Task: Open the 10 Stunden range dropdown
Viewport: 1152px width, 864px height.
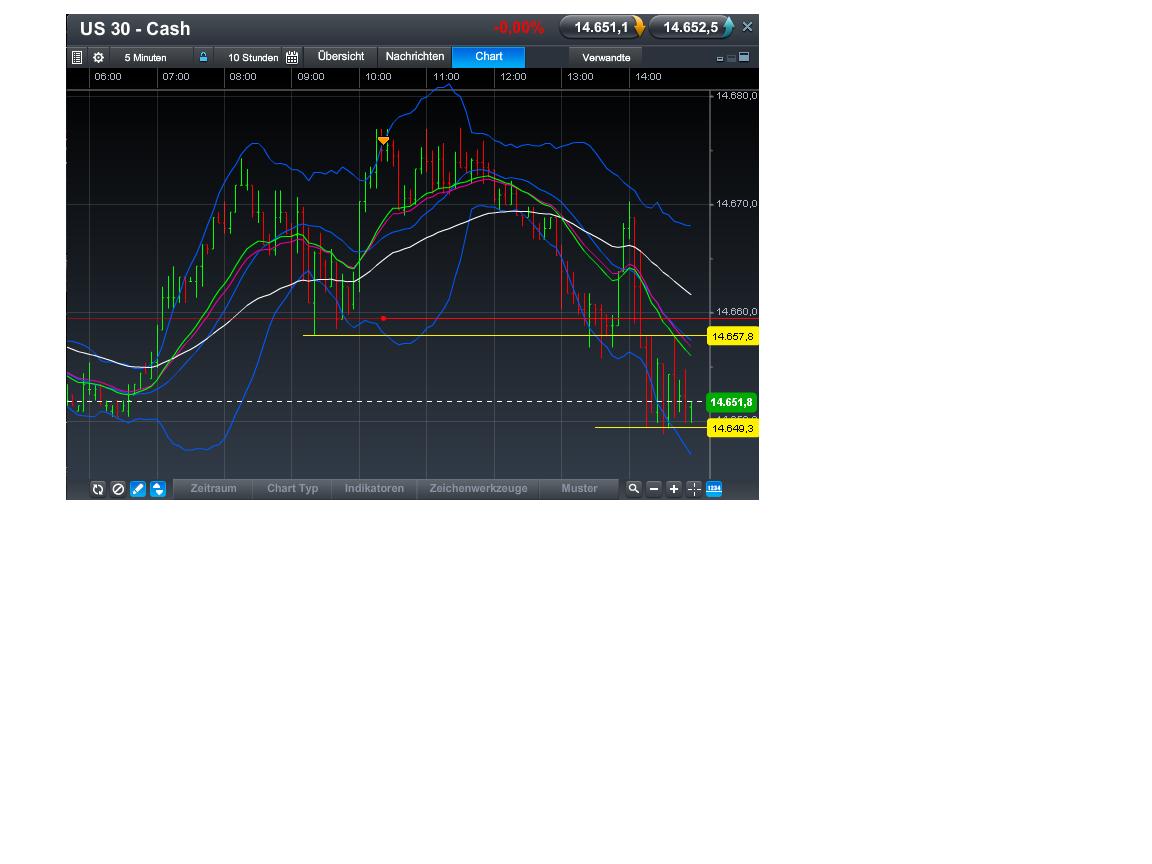Action: [x=253, y=57]
